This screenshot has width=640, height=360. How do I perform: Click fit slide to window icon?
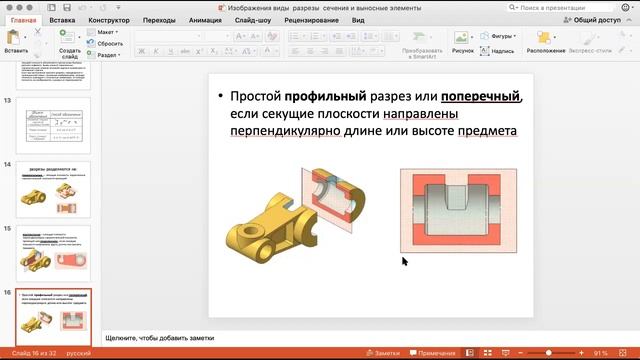coord(622,353)
